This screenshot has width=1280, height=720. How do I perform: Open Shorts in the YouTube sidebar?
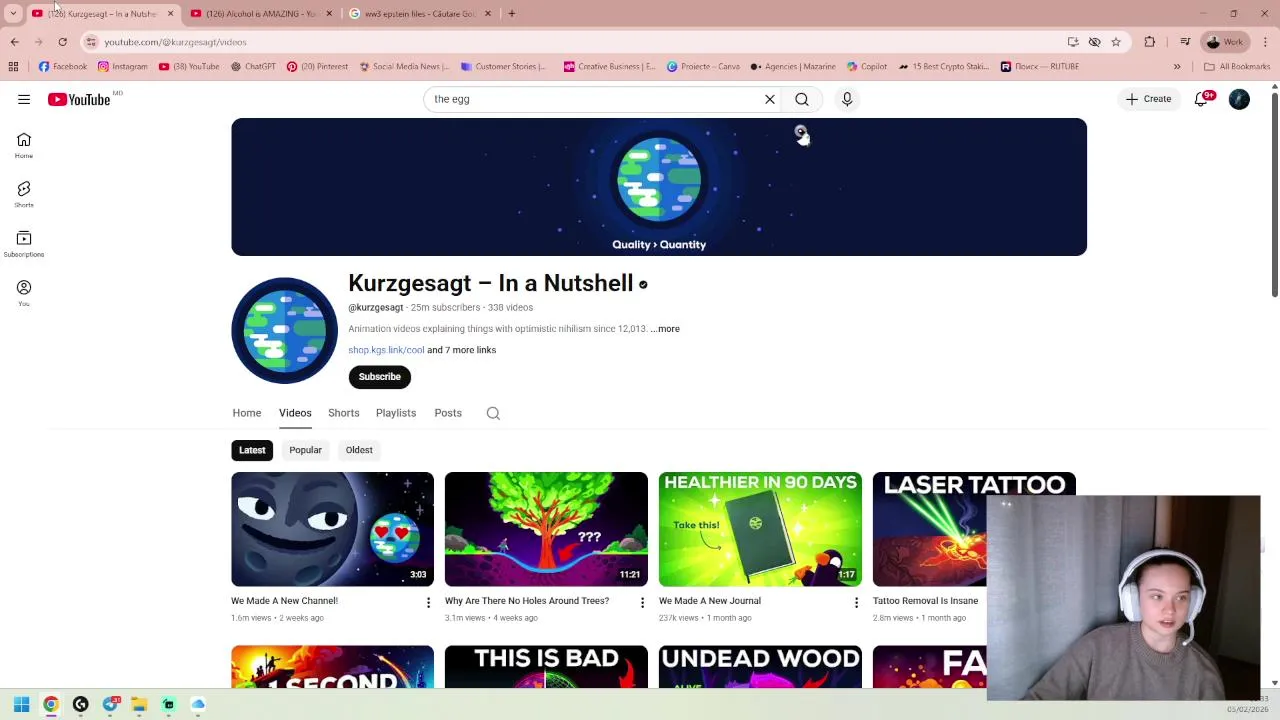click(24, 194)
